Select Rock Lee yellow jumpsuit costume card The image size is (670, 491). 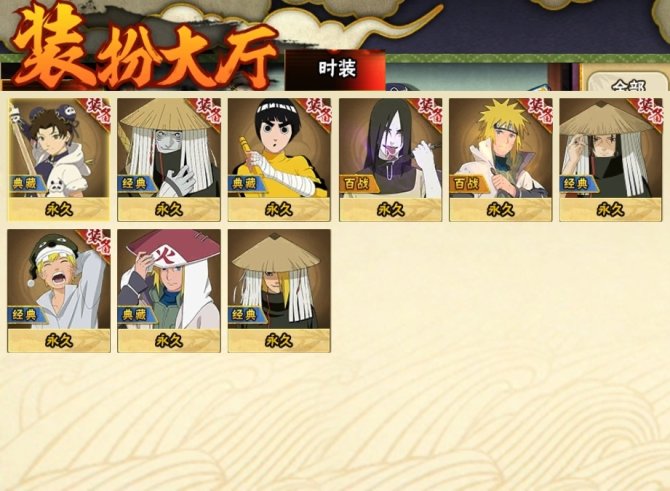(279, 160)
